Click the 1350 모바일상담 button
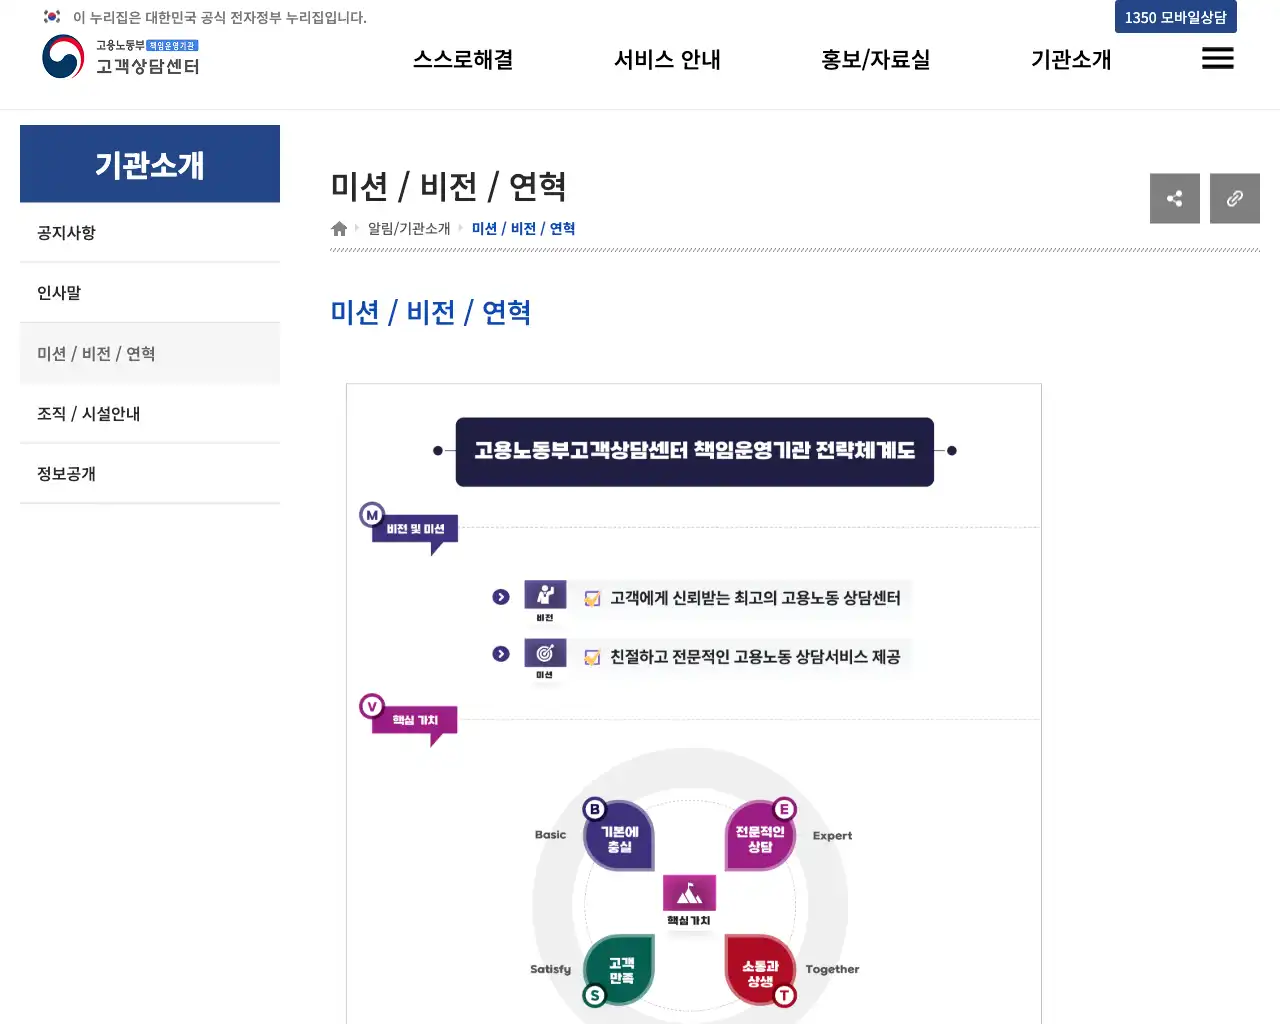This screenshot has width=1280, height=1024. click(1175, 17)
